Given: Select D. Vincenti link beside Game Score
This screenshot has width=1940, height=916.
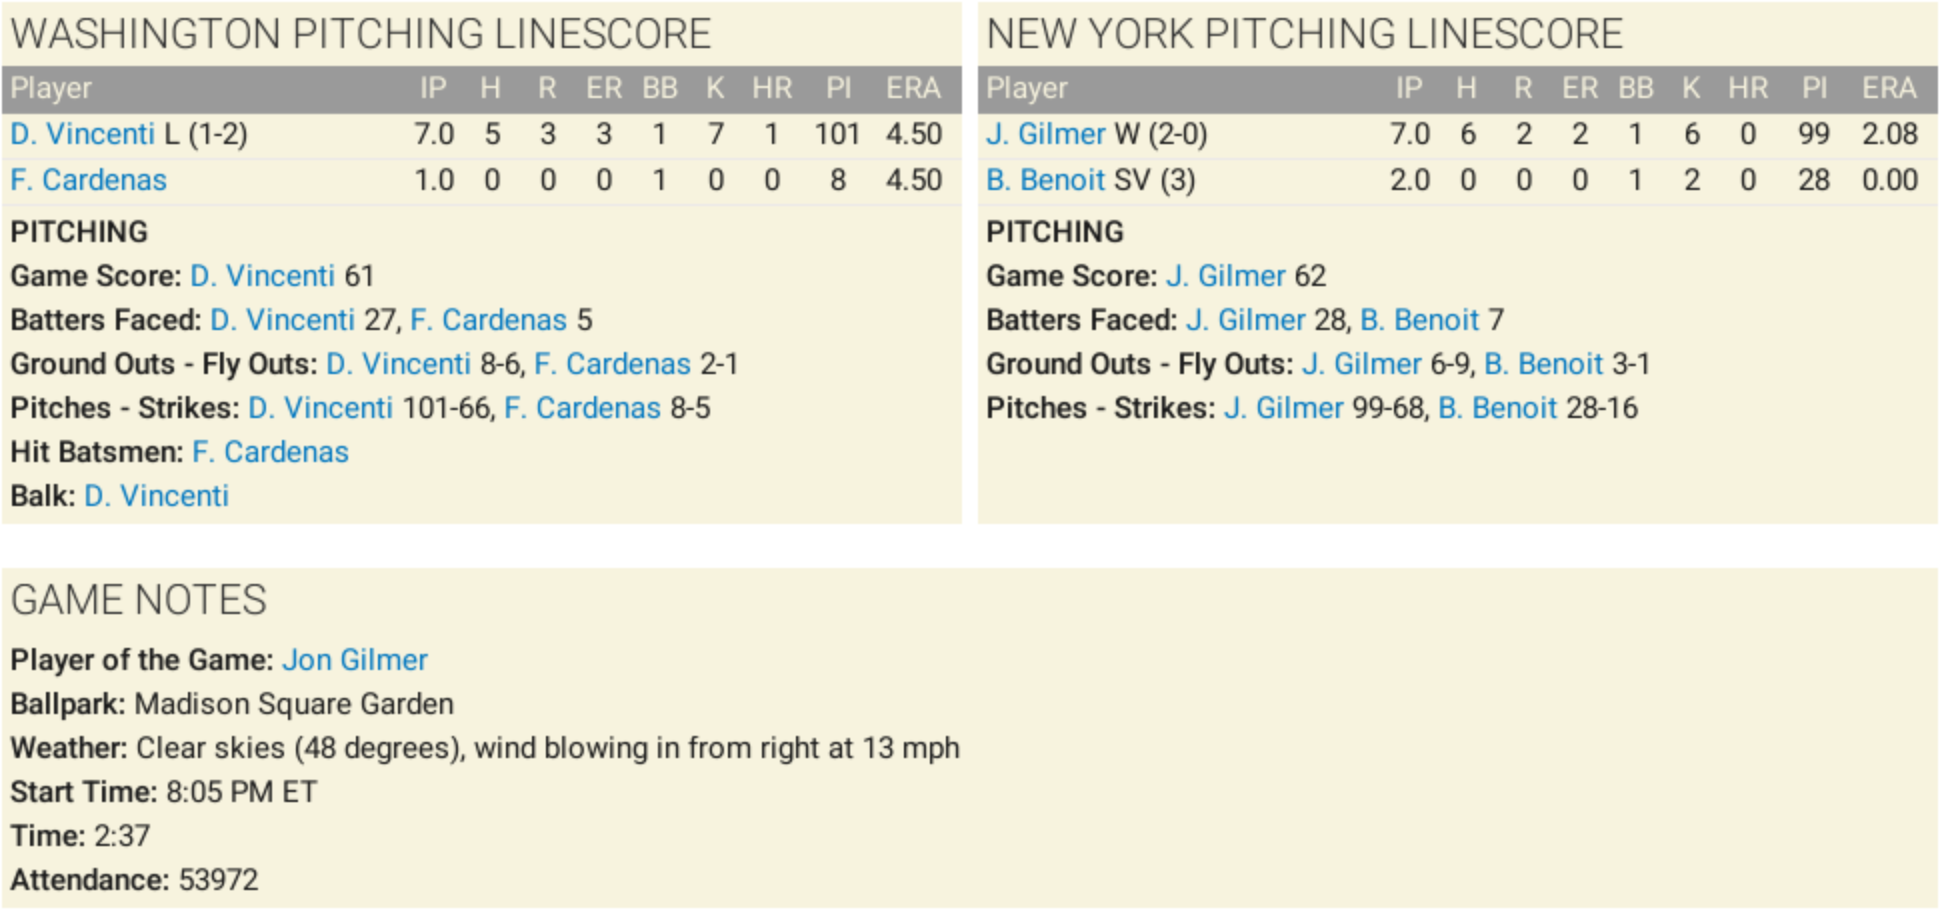Looking at the screenshot, I should [262, 276].
